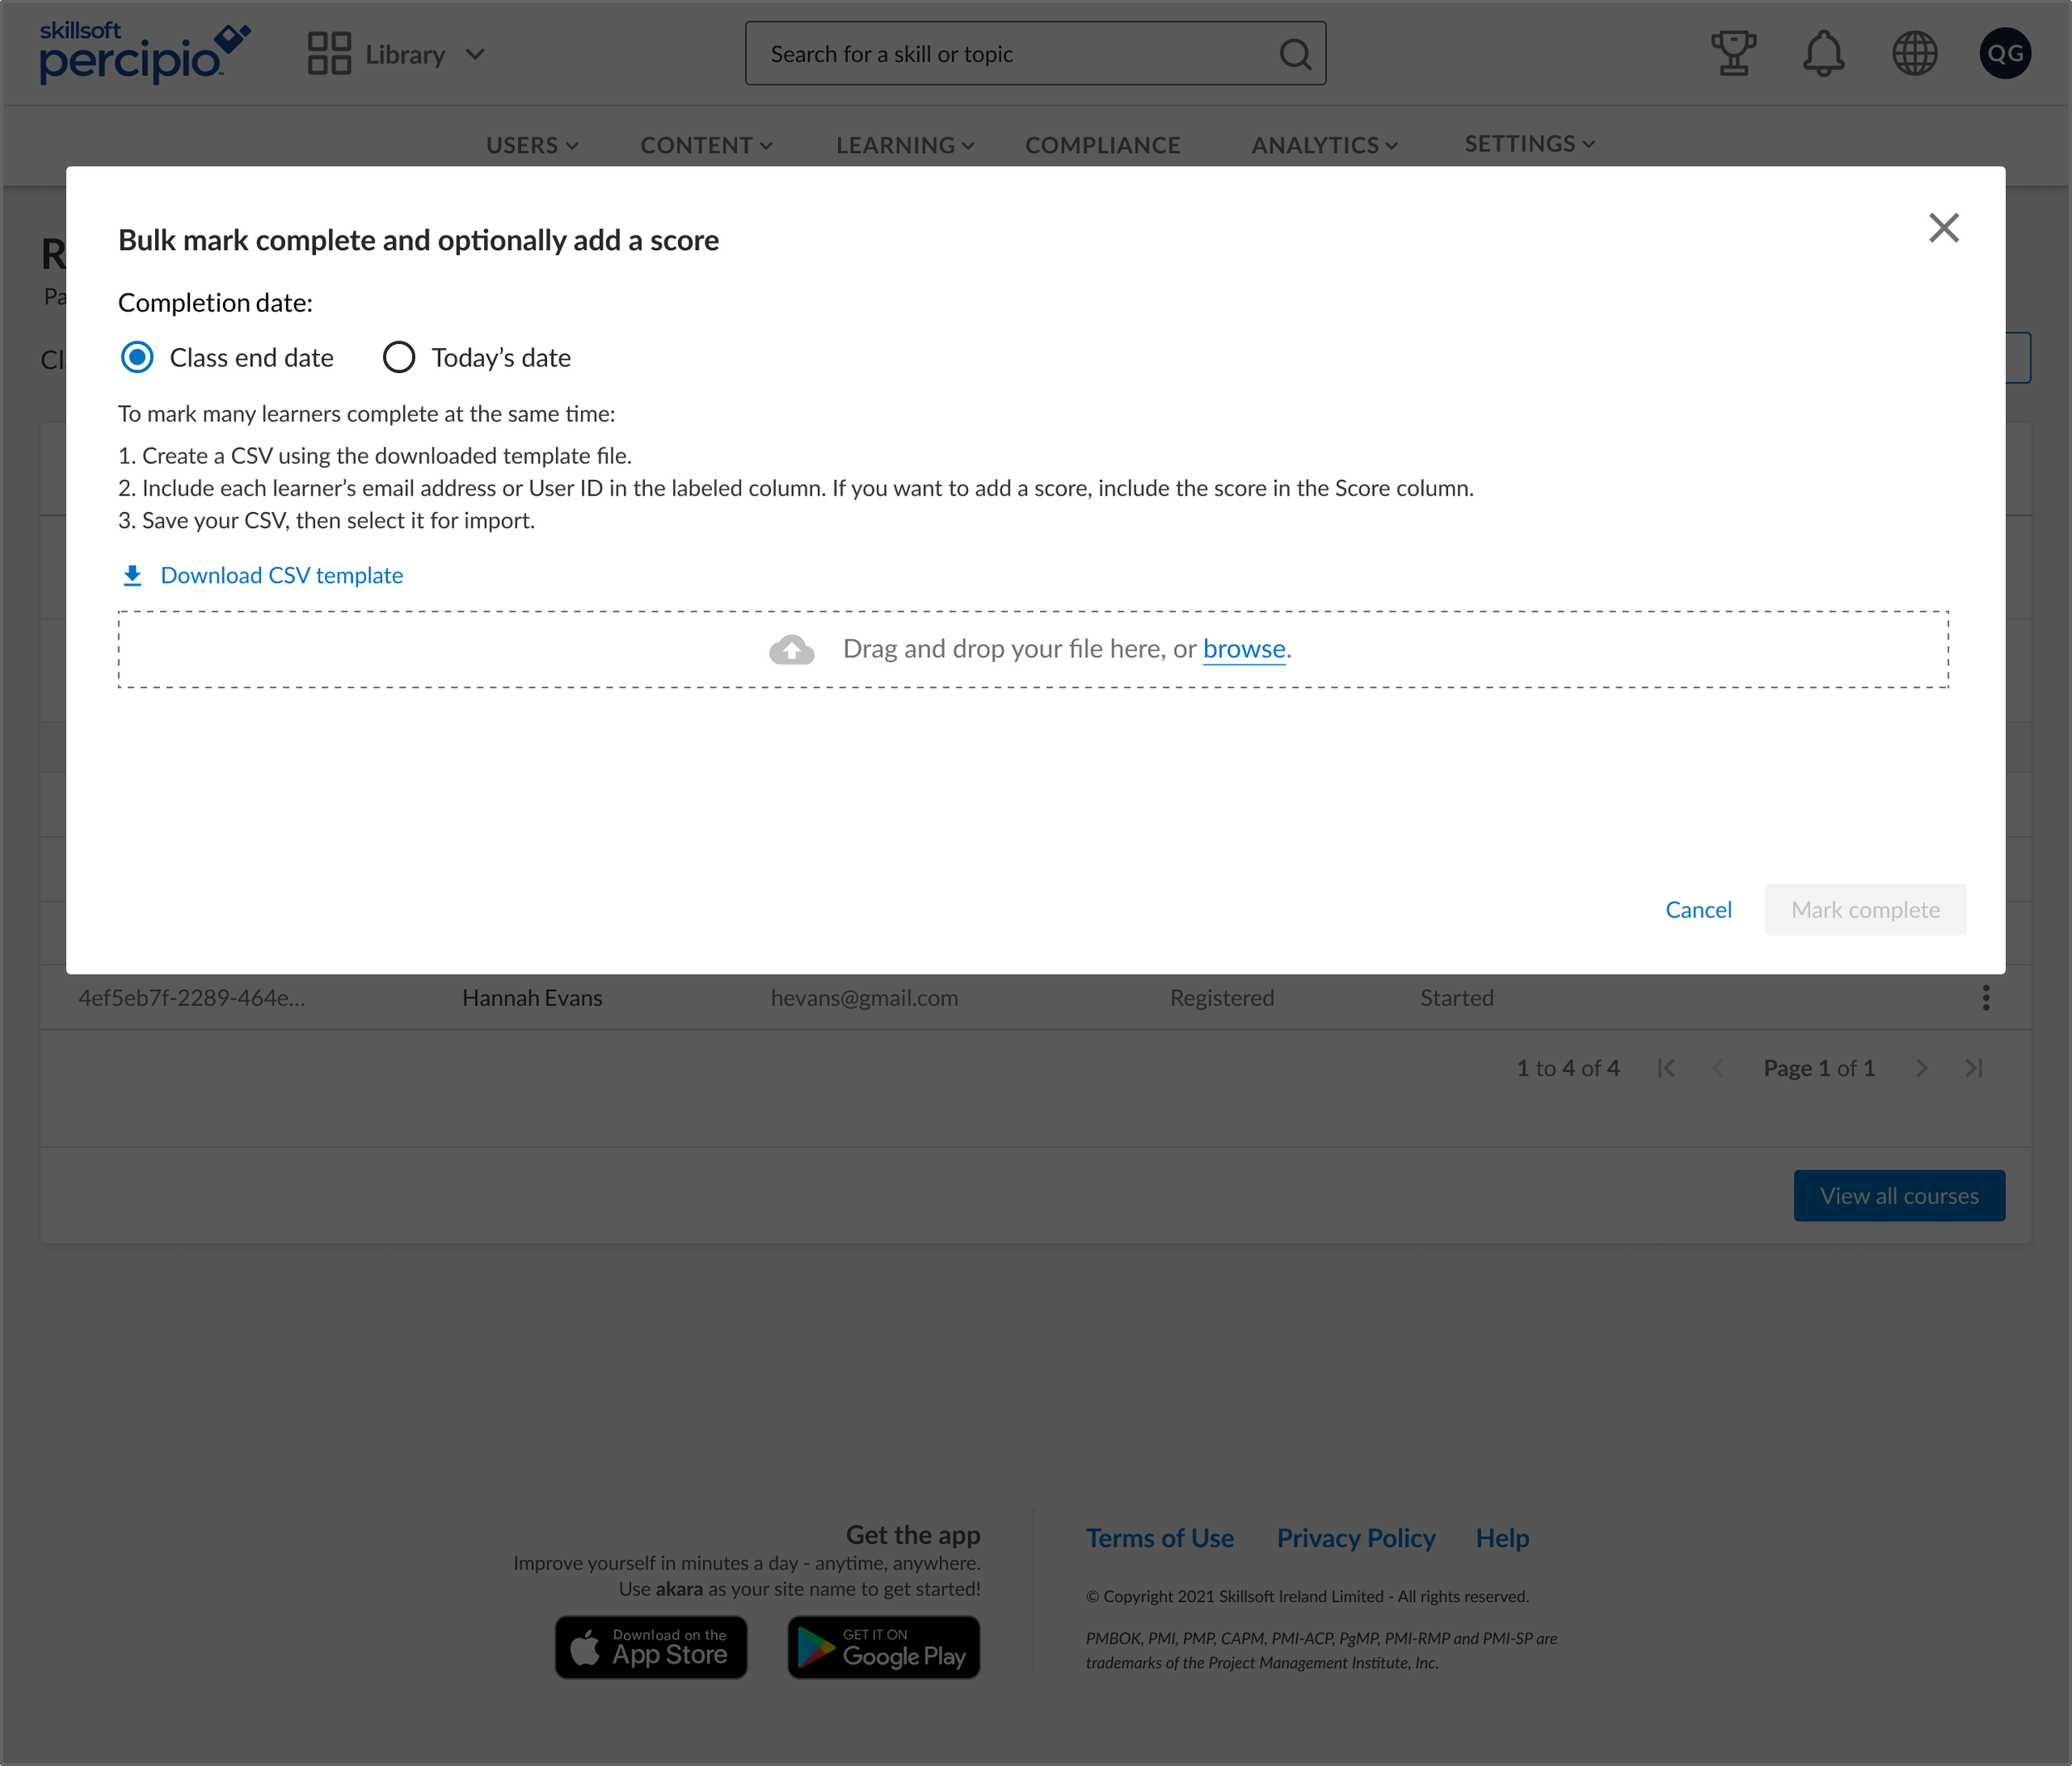Focus the skill or topic search field
The width and height of the screenshot is (2072, 1766).
[x=1010, y=54]
